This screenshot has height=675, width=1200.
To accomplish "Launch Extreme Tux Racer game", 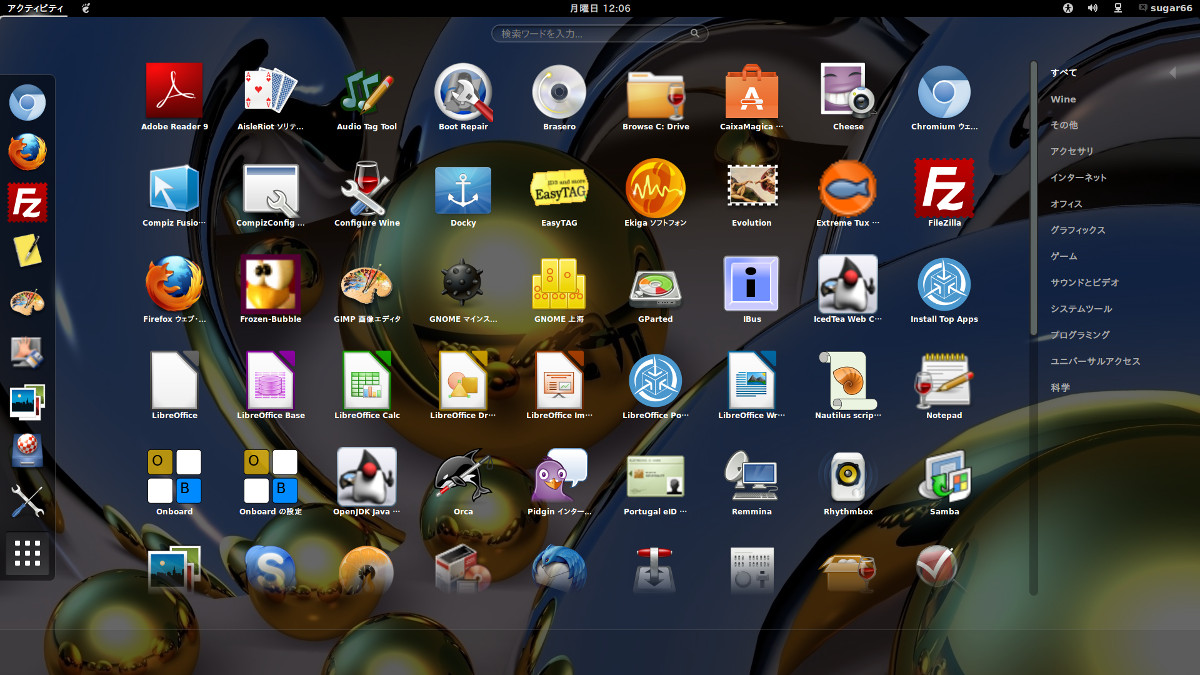I will [x=848, y=187].
